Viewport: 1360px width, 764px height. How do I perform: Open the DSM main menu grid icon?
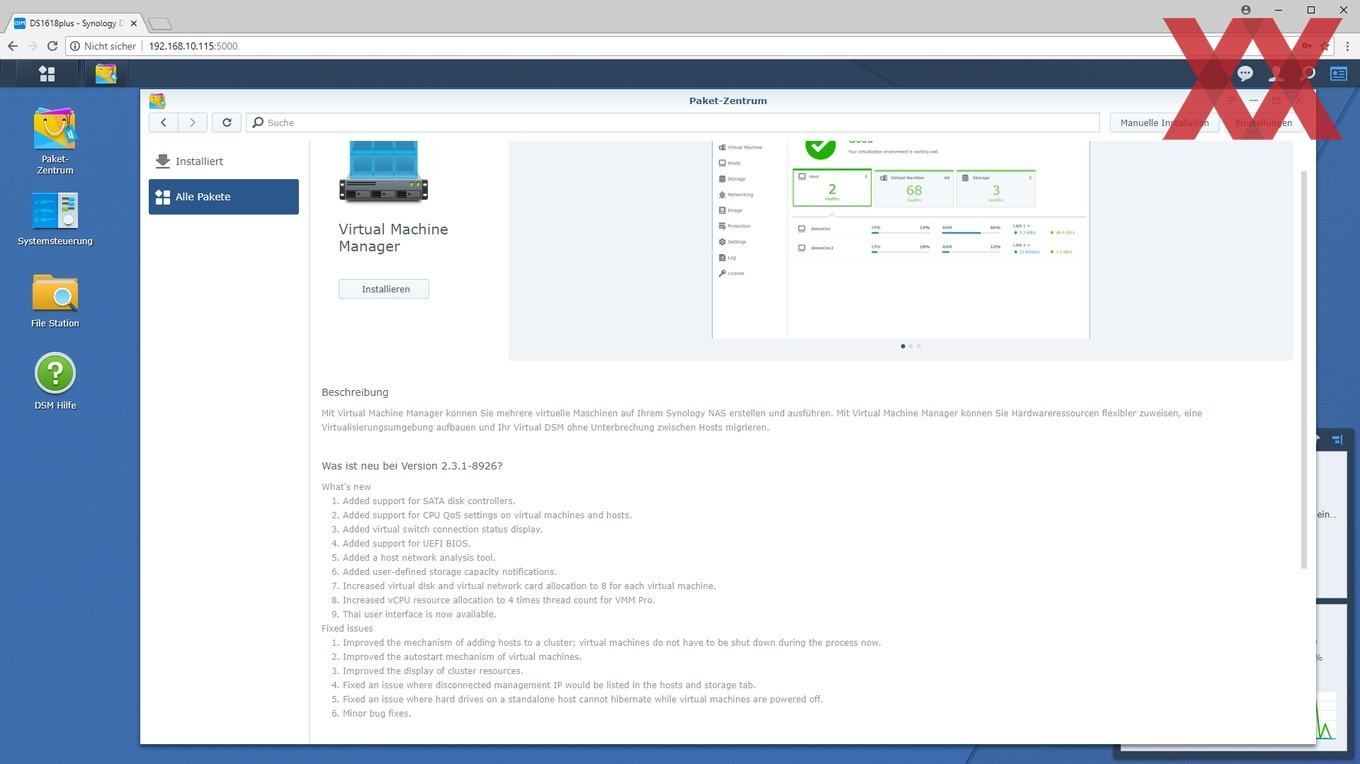coord(47,73)
